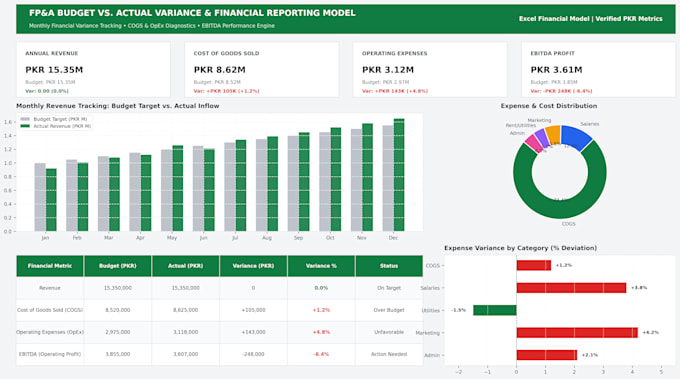Image resolution: width=680 pixels, height=379 pixels.
Task: Click the January budget target bar
Action: [40, 197]
